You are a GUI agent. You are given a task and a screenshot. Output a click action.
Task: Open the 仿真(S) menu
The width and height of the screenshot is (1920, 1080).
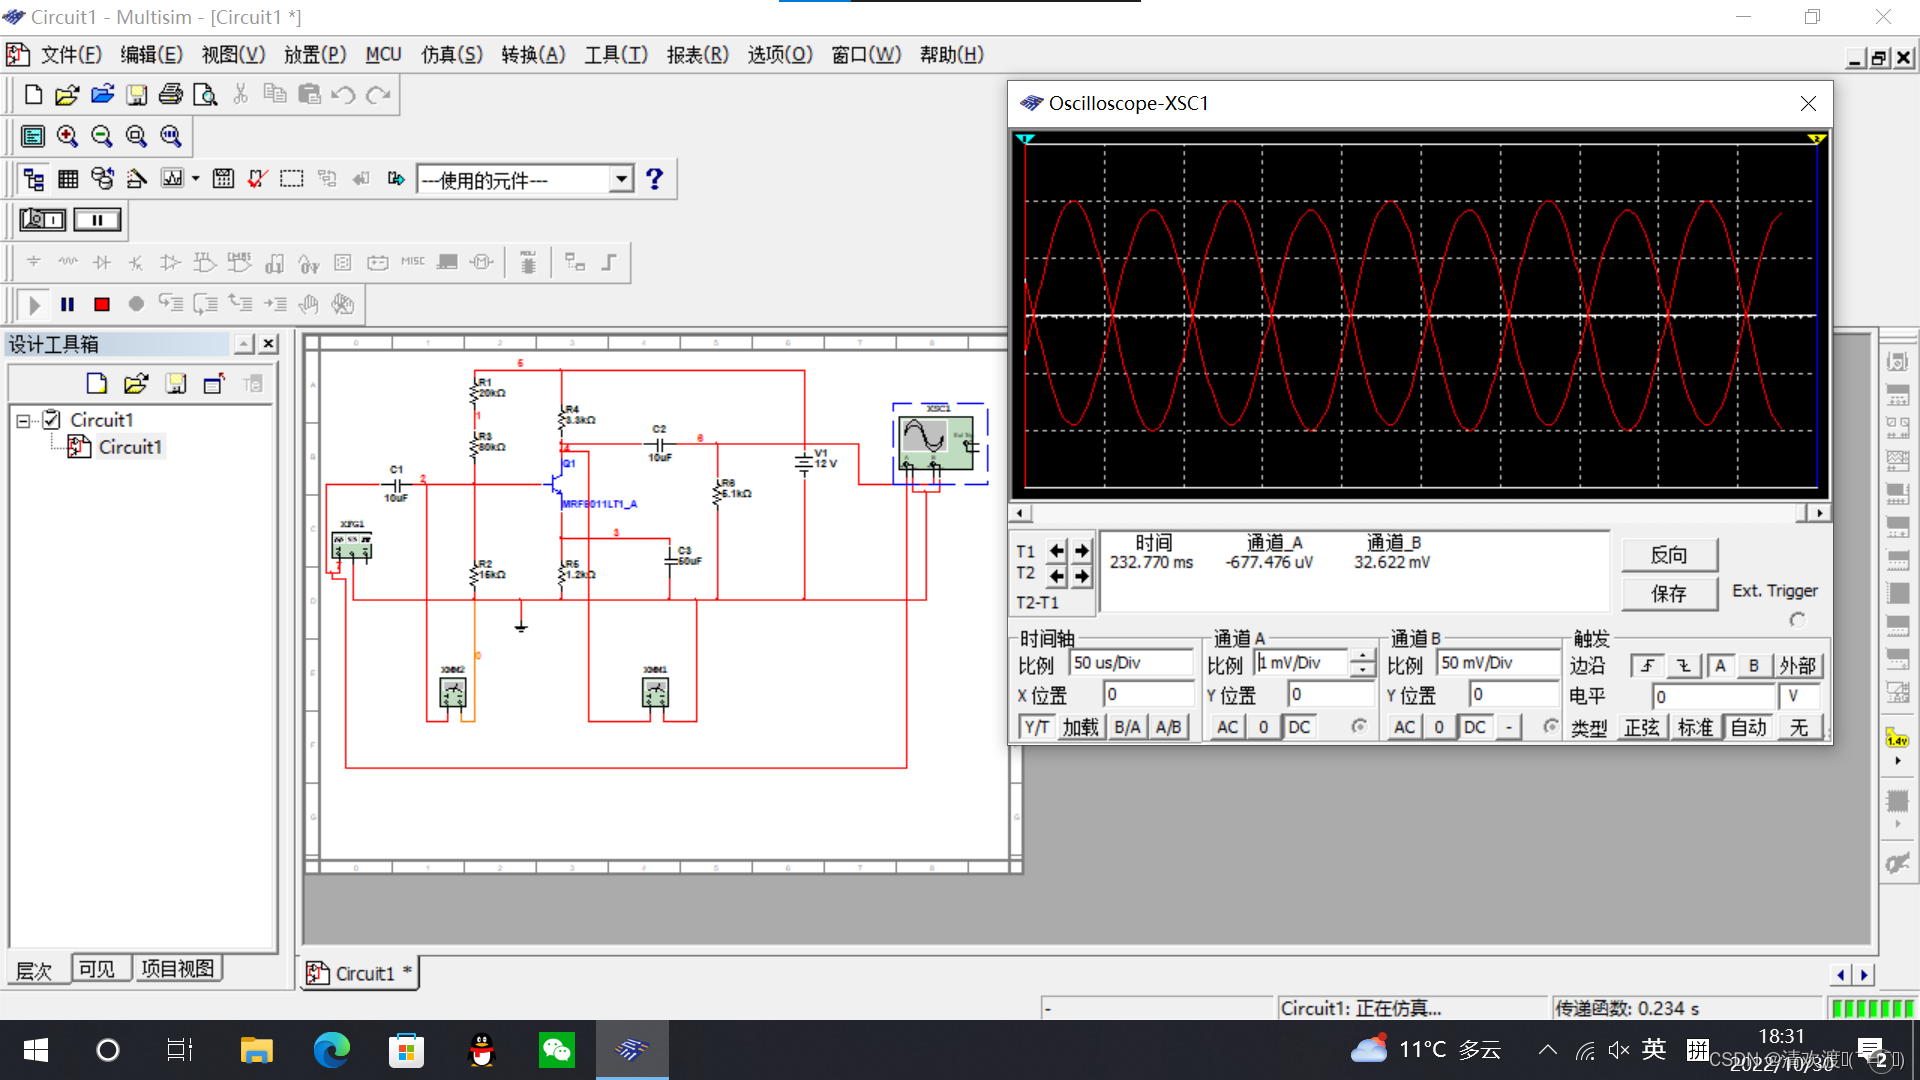(x=451, y=55)
